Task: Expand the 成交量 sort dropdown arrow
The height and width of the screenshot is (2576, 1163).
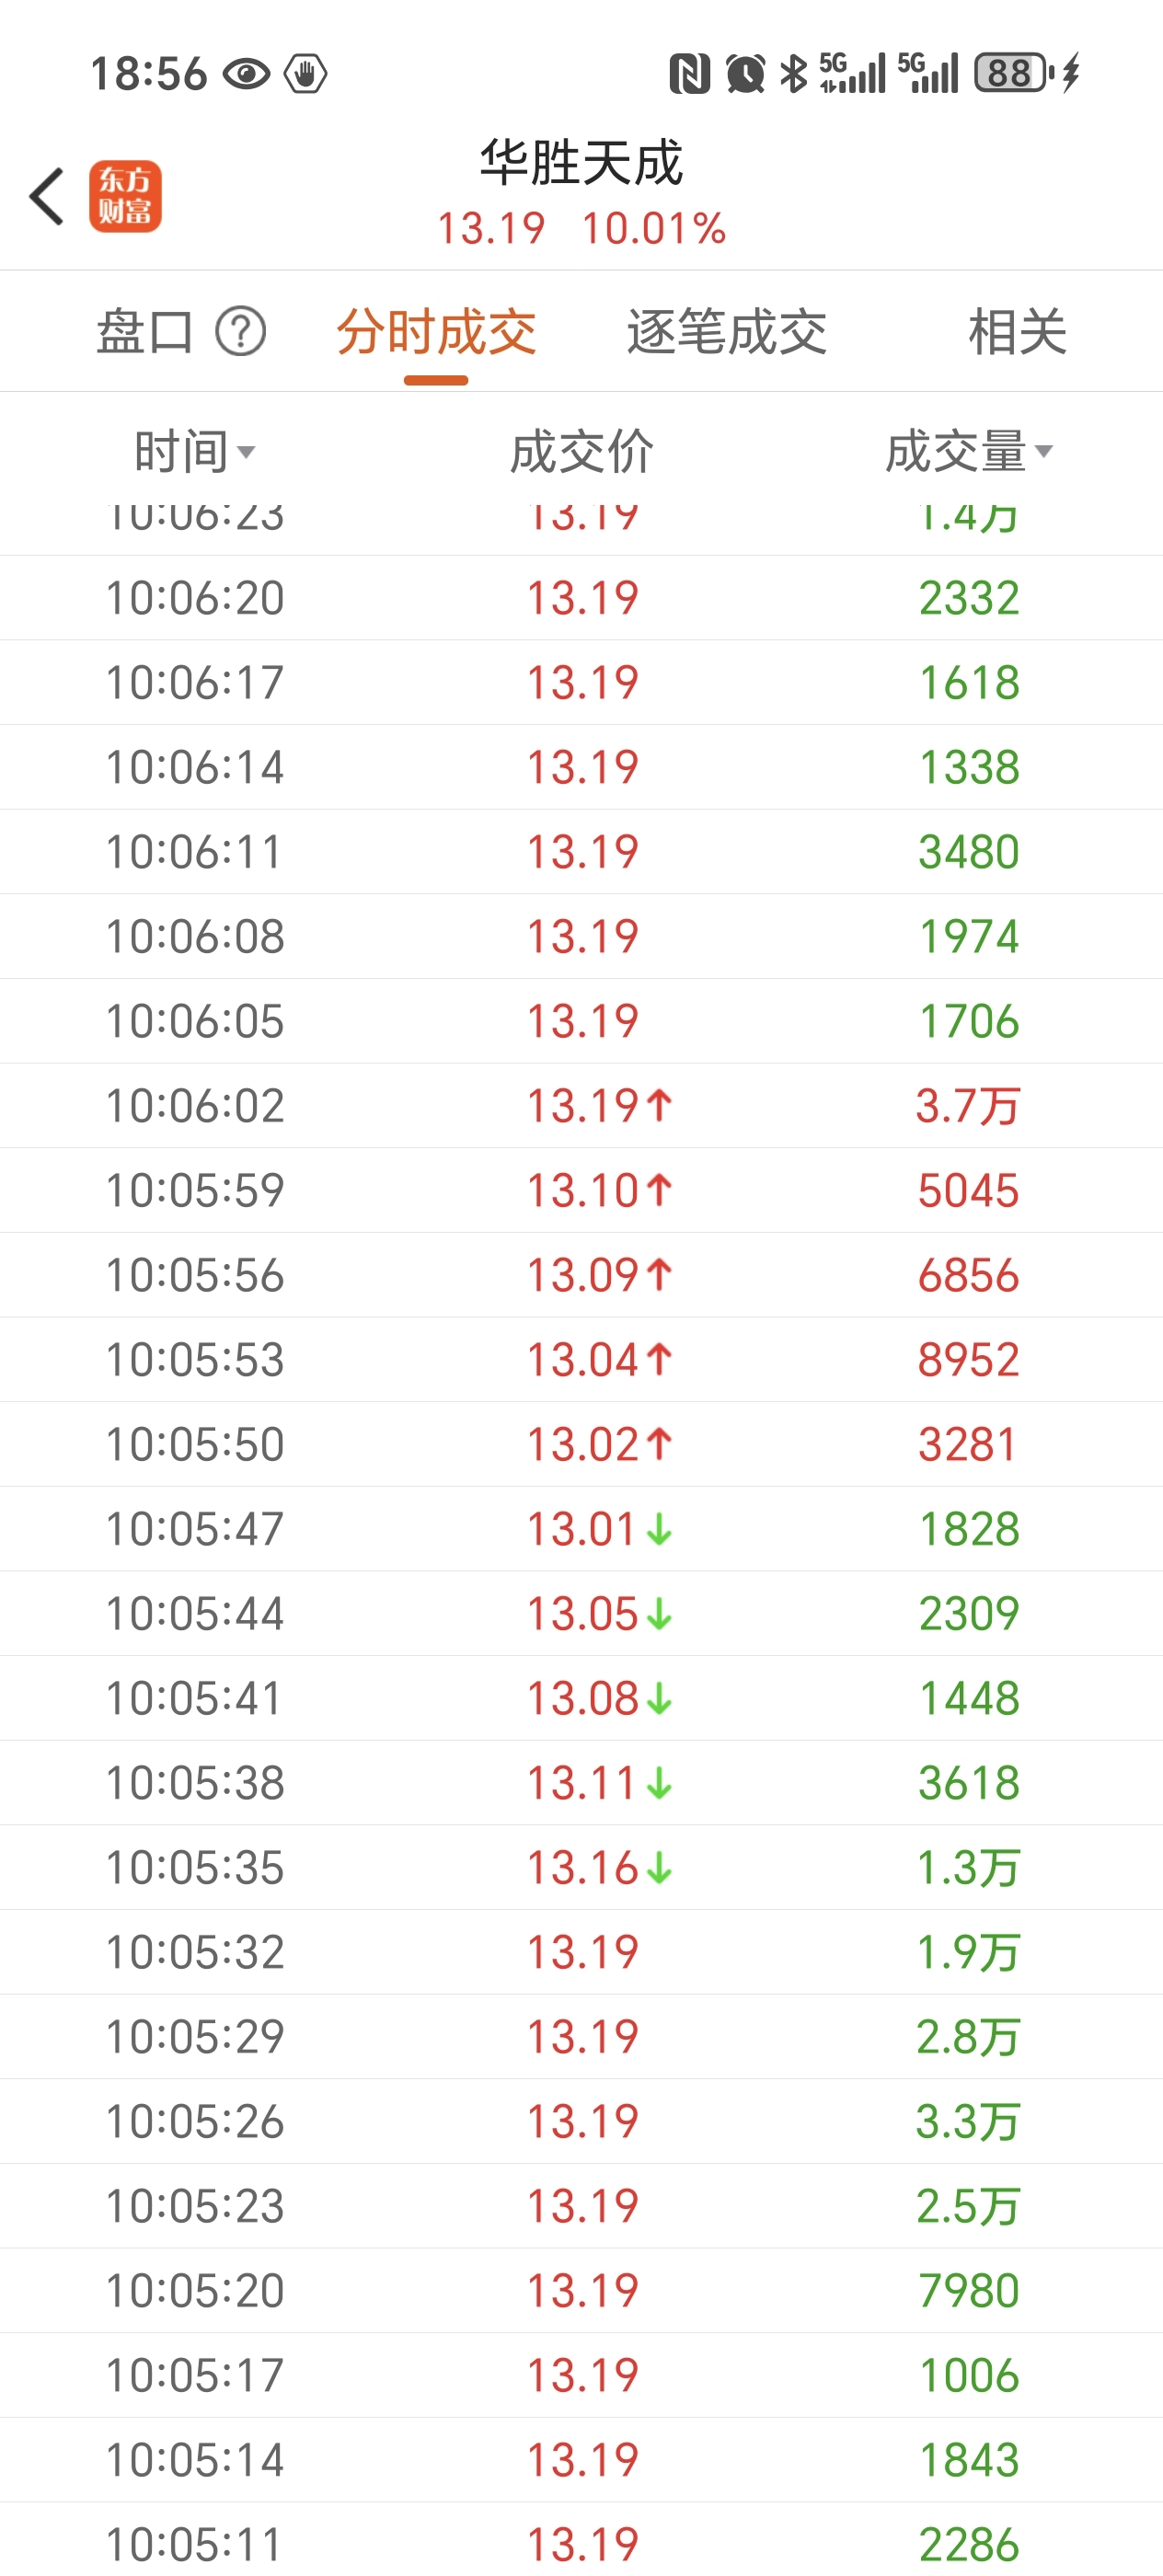Action: tap(1044, 452)
